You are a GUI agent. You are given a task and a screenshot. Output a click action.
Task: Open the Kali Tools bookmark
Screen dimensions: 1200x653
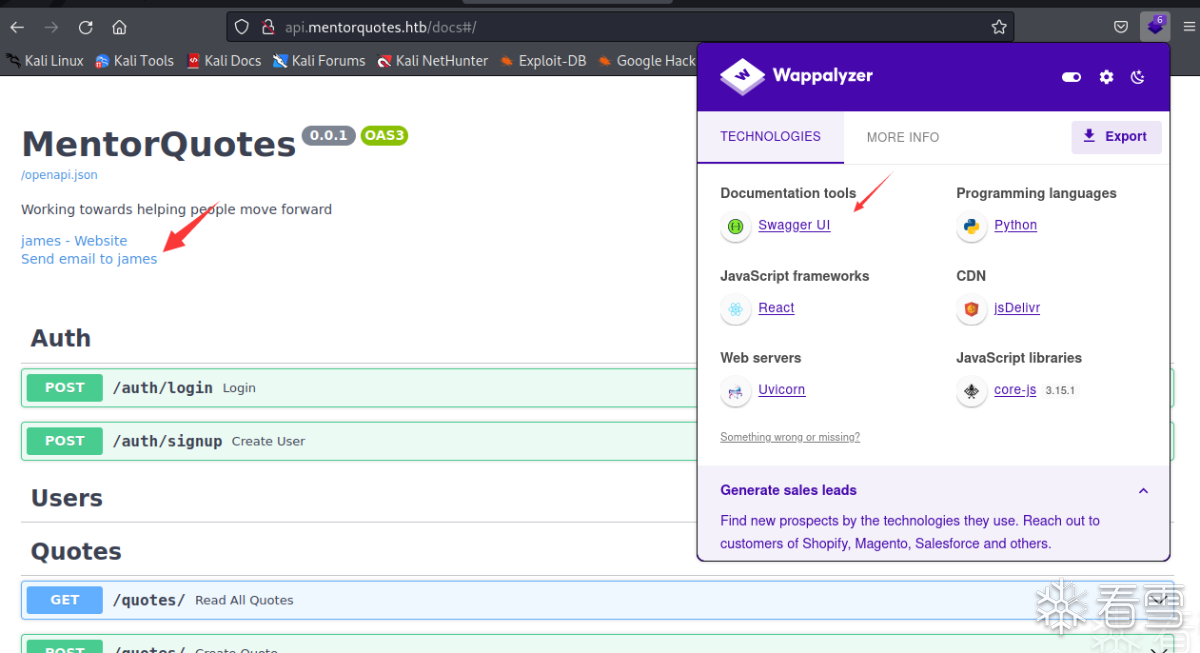[x=134, y=61]
